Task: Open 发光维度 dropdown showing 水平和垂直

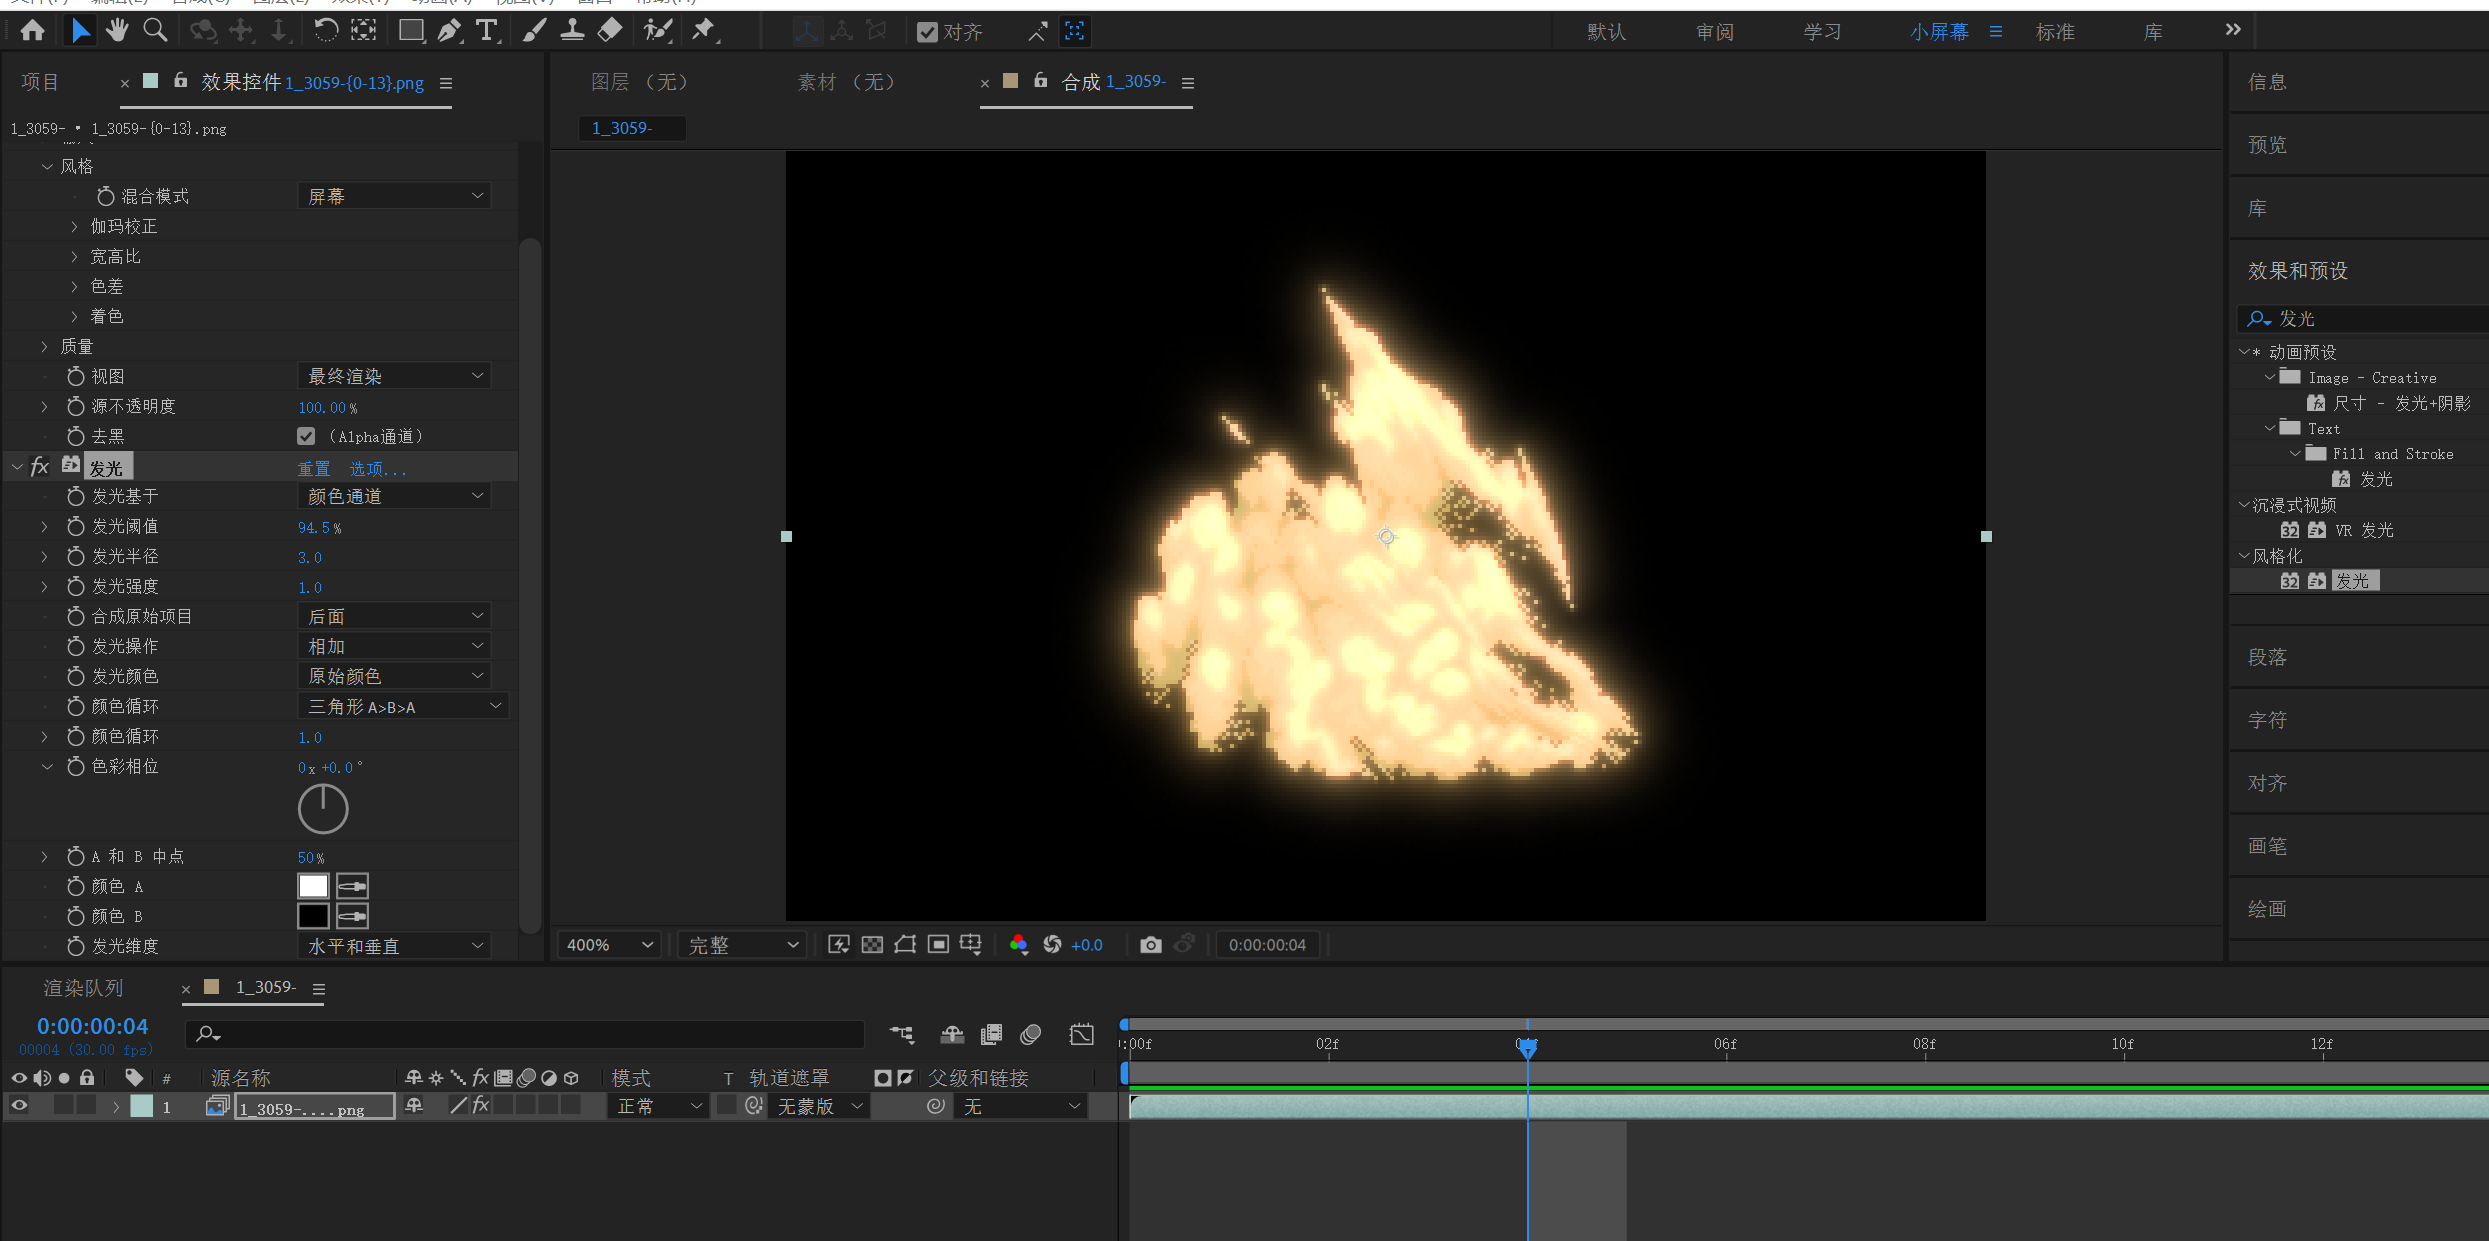Action: click(x=394, y=946)
